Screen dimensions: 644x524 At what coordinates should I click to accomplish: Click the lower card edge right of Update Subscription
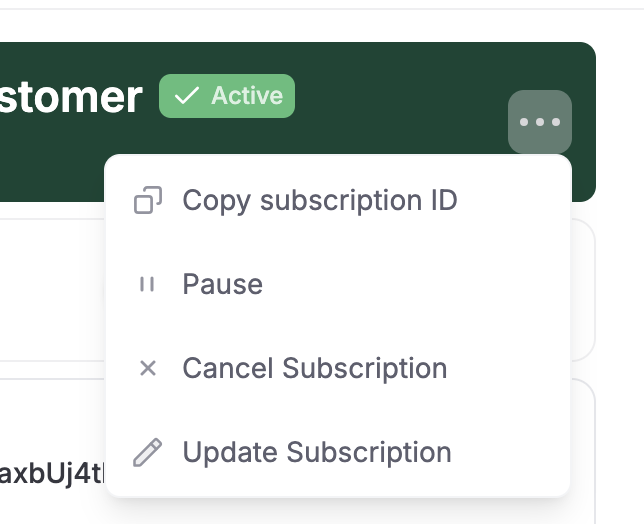coord(583,452)
